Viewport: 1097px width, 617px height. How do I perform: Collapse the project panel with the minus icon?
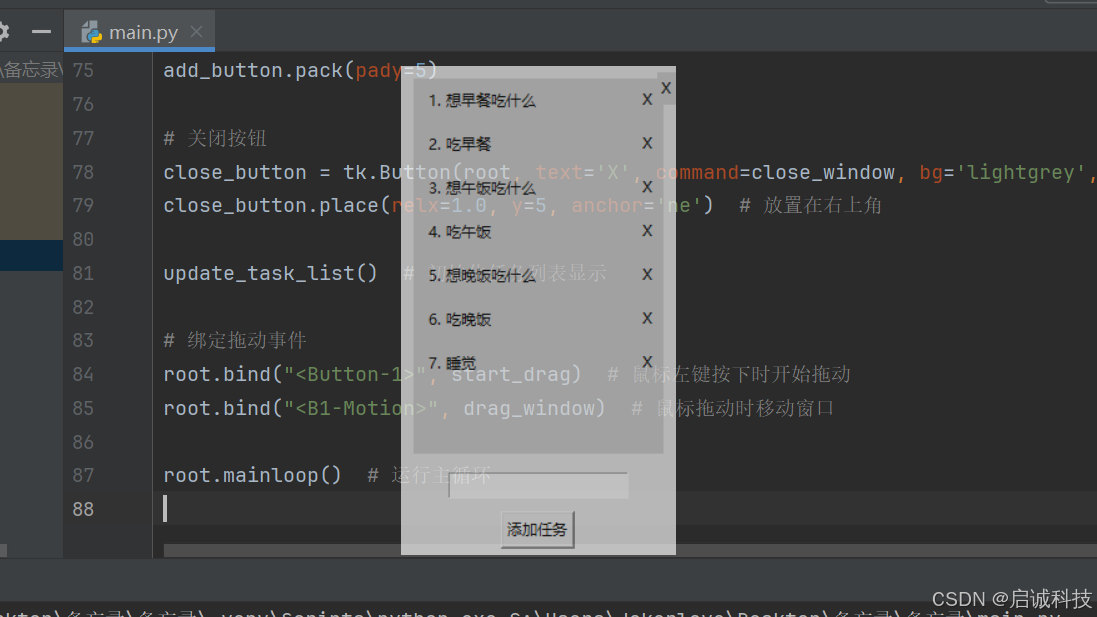(x=41, y=31)
